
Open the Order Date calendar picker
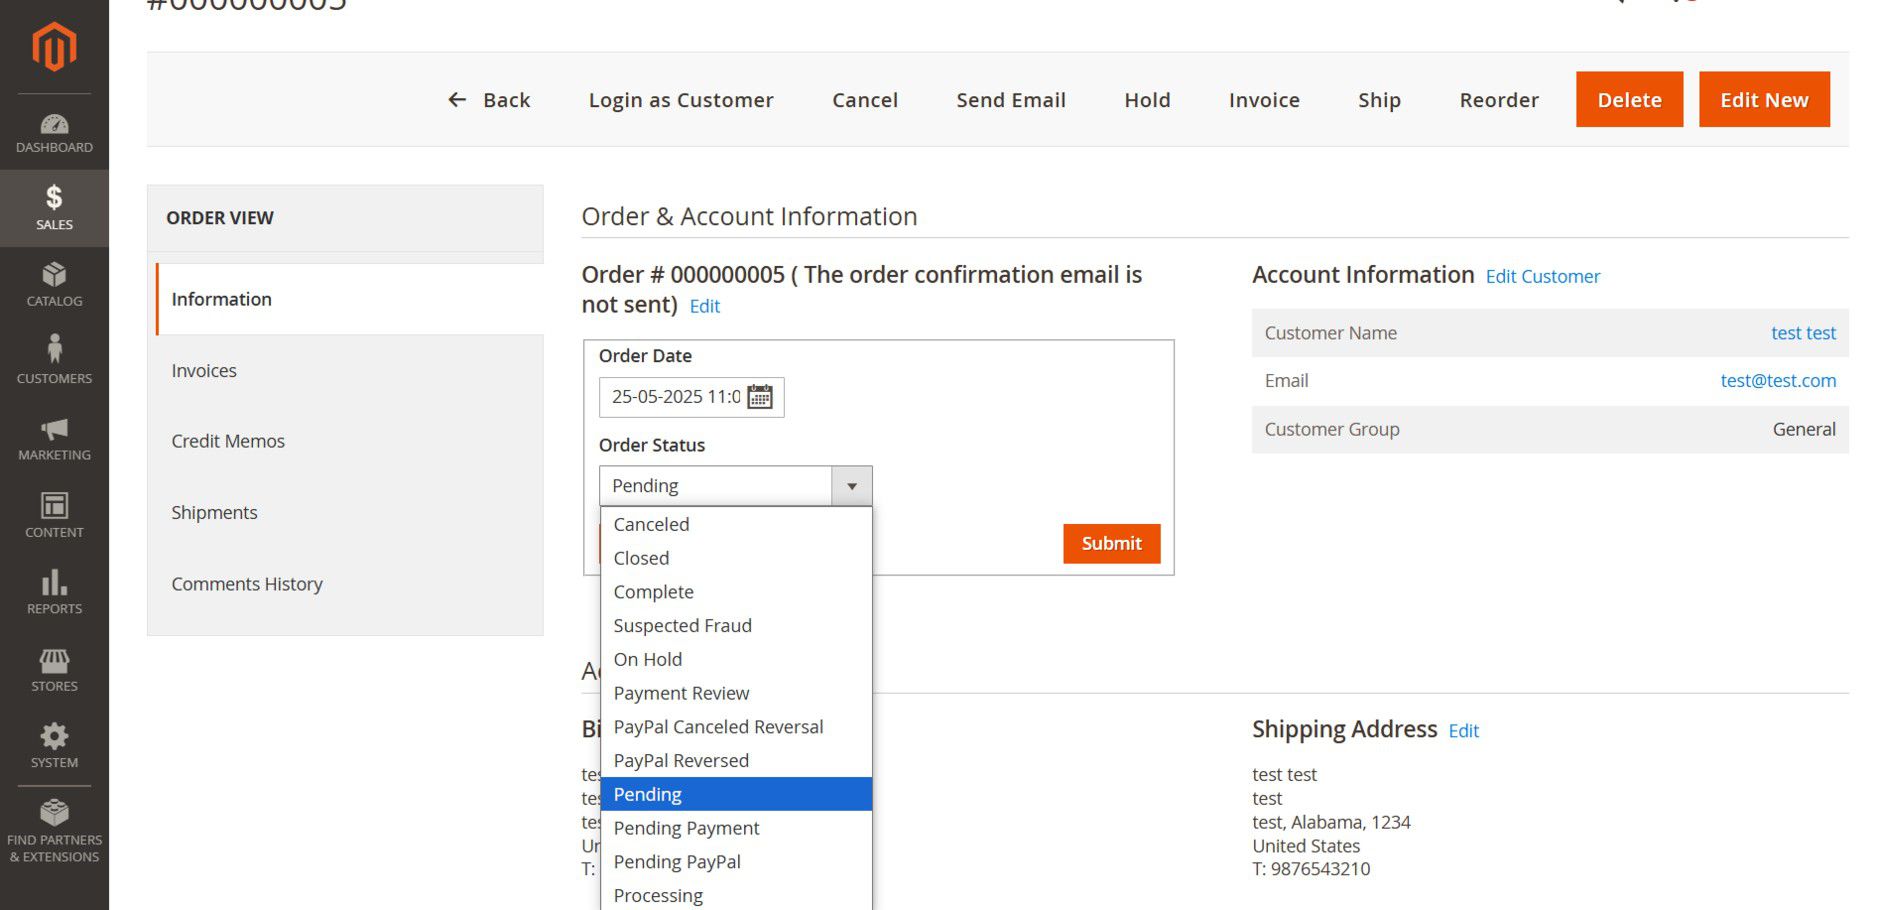coord(760,397)
